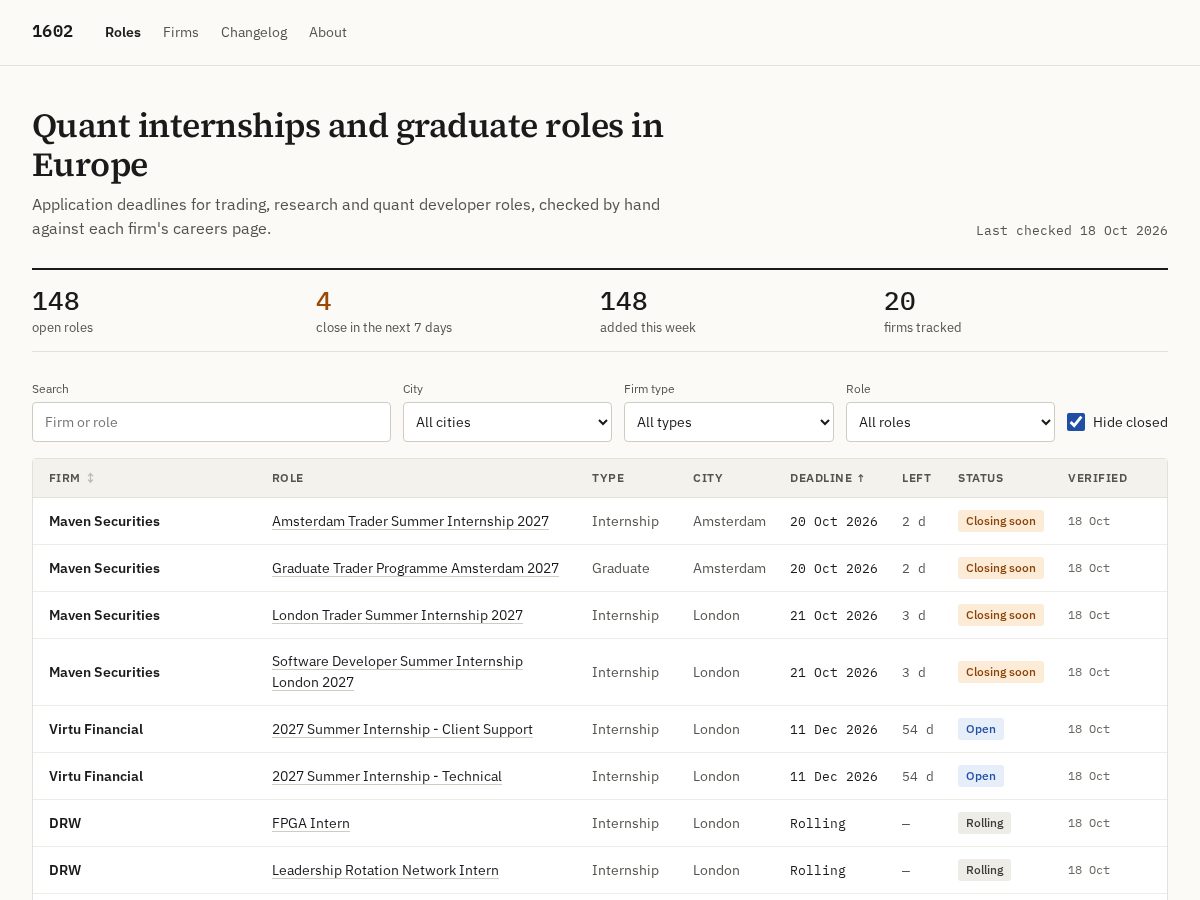
Task: Sort by the Verified column header
Action: [1097, 478]
